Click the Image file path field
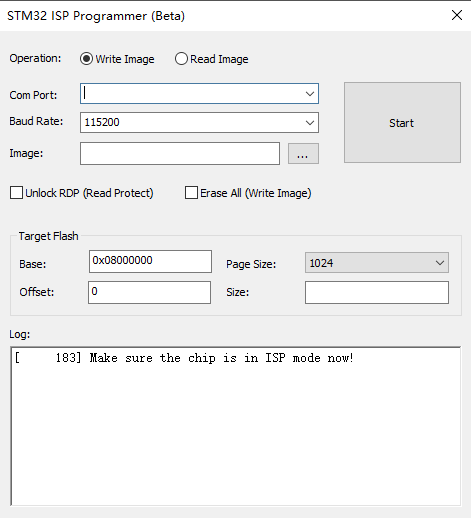The height and width of the screenshot is (518, 471). 180,153
